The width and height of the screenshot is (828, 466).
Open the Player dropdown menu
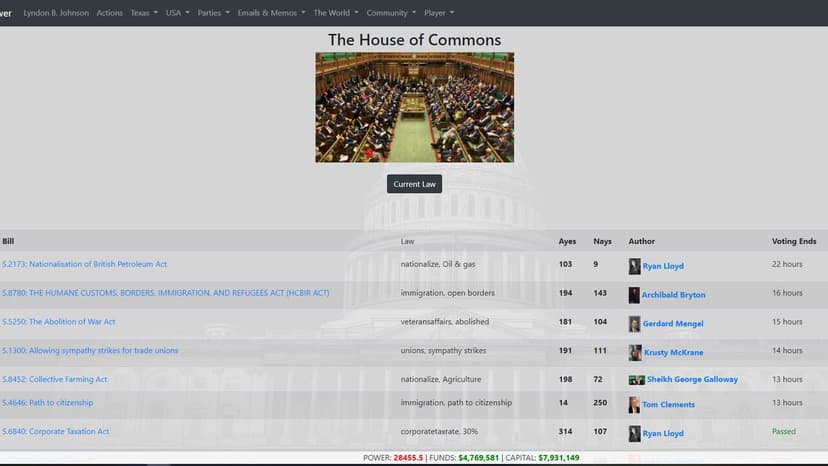click(439, 13)
